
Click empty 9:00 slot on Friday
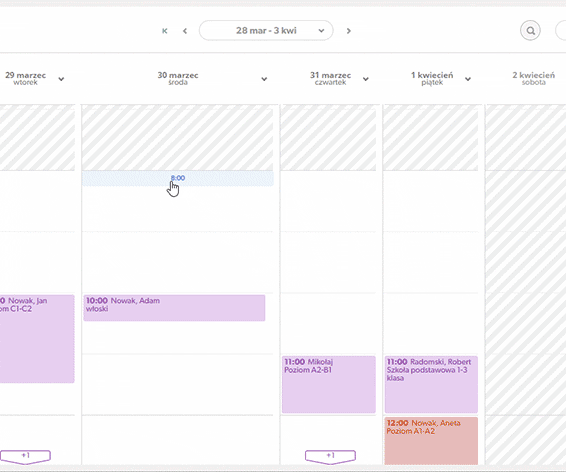pyautogui.click(x=430, y=262)
